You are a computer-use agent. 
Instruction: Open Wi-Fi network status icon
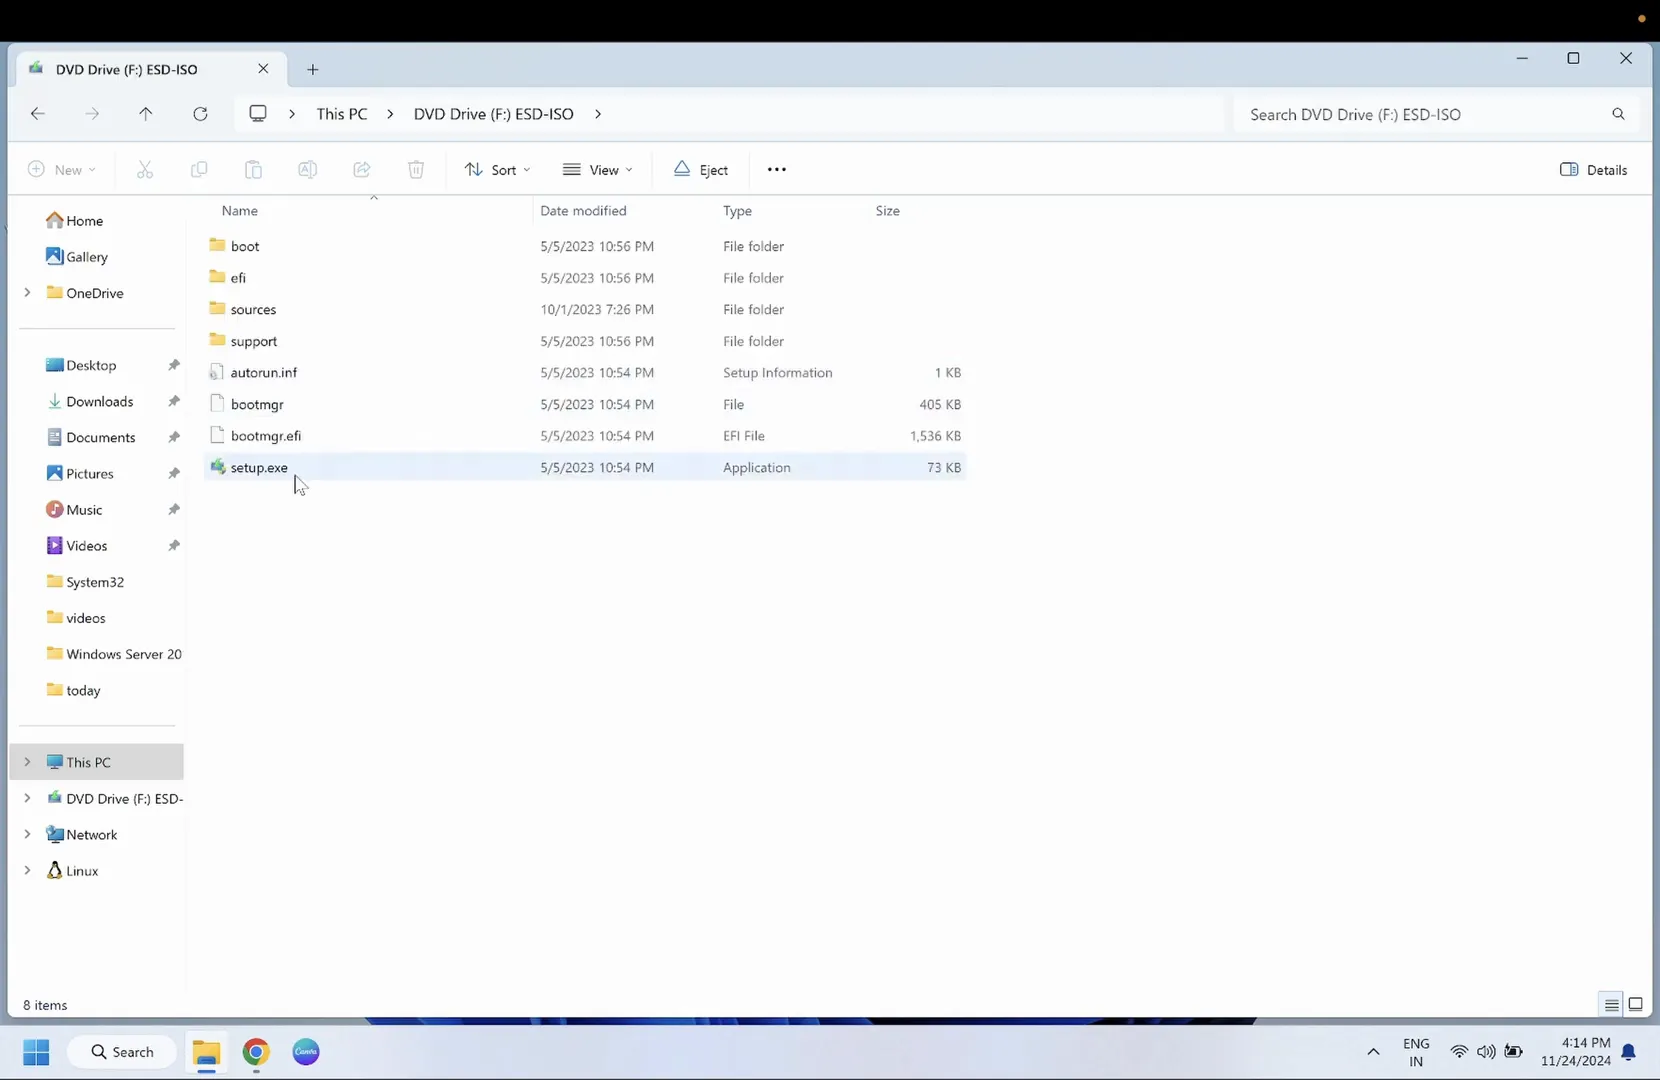tap(1459, 1052)
